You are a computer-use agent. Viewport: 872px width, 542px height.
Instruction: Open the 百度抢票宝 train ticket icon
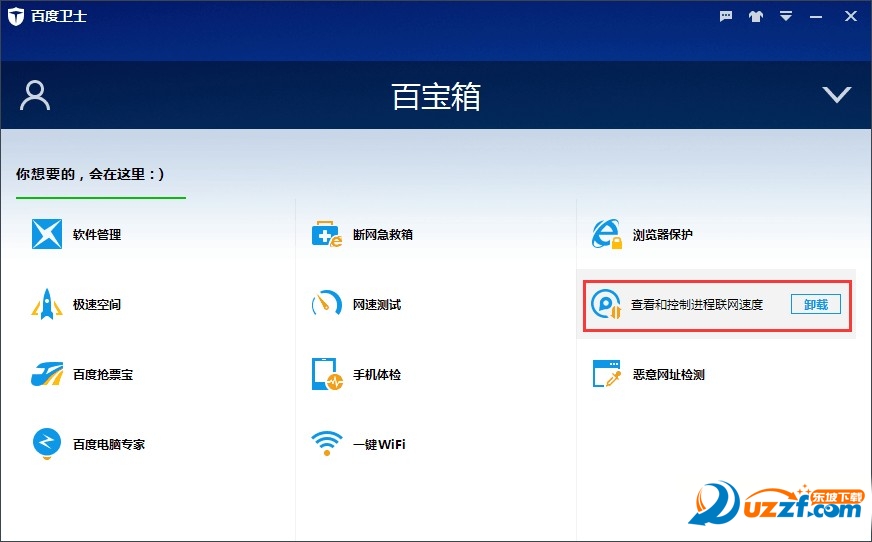pos(47,374)
